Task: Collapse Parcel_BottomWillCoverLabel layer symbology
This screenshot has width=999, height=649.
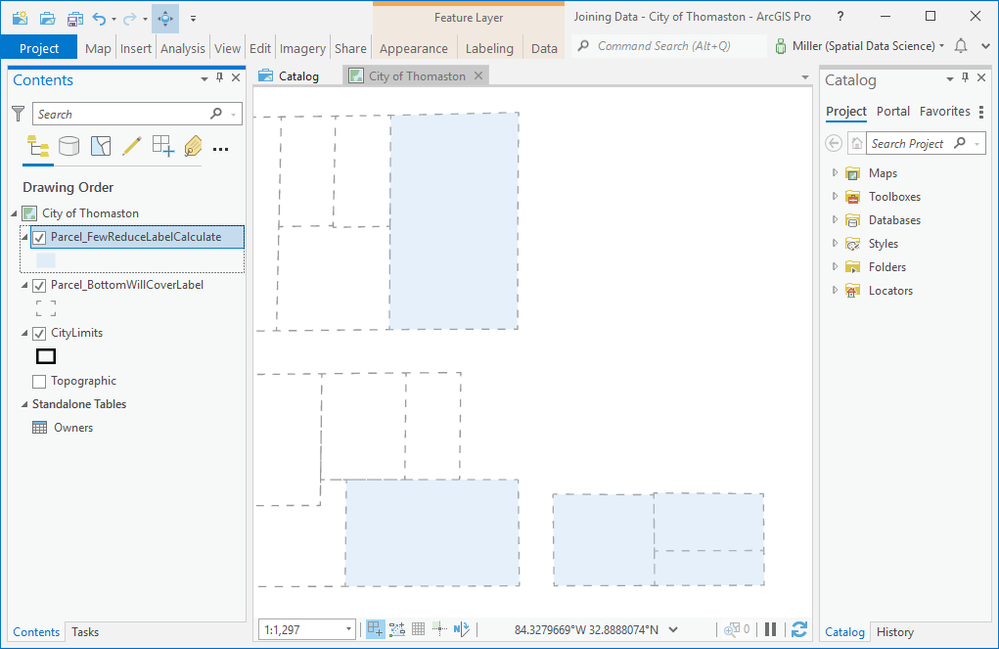Action: point(25,285)
